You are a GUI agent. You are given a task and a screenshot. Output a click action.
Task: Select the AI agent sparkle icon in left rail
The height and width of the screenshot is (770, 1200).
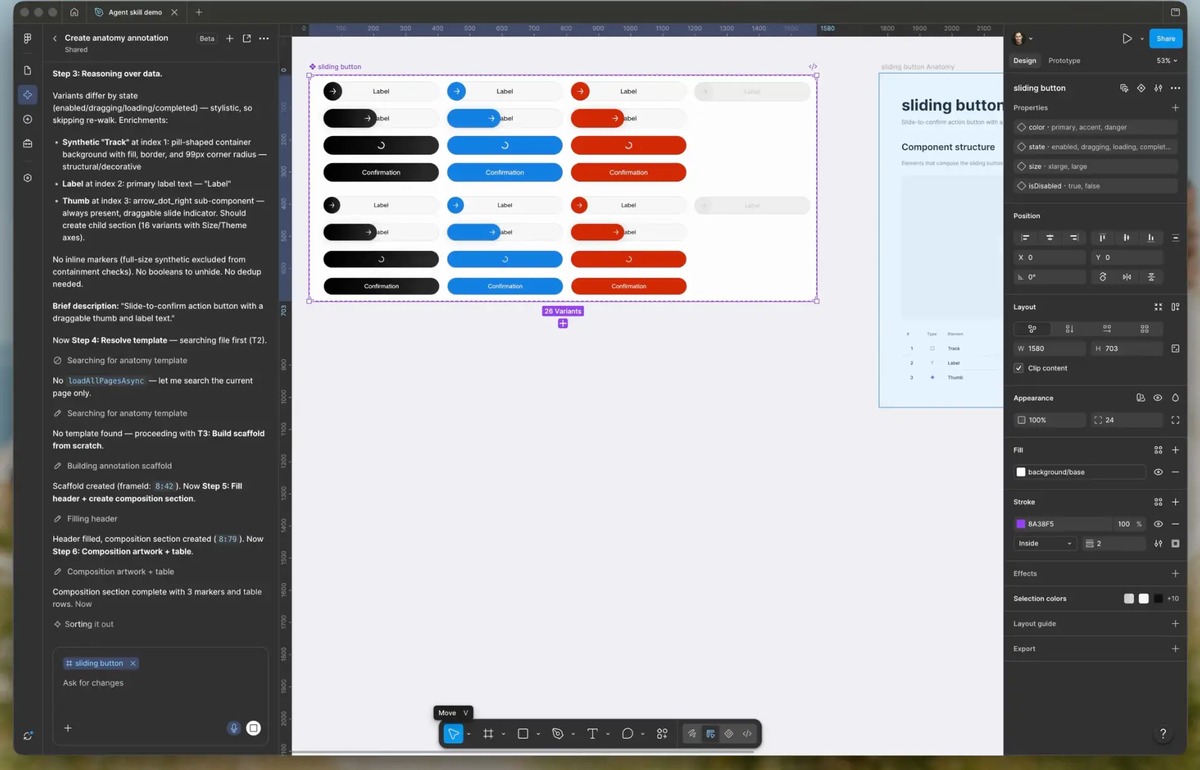coord(27,95)
